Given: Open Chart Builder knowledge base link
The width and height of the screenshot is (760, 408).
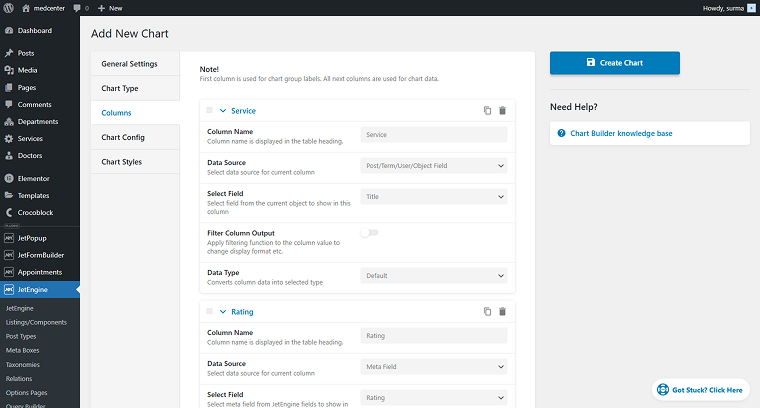Looking at the screenshot, I should tap(621, 133).
